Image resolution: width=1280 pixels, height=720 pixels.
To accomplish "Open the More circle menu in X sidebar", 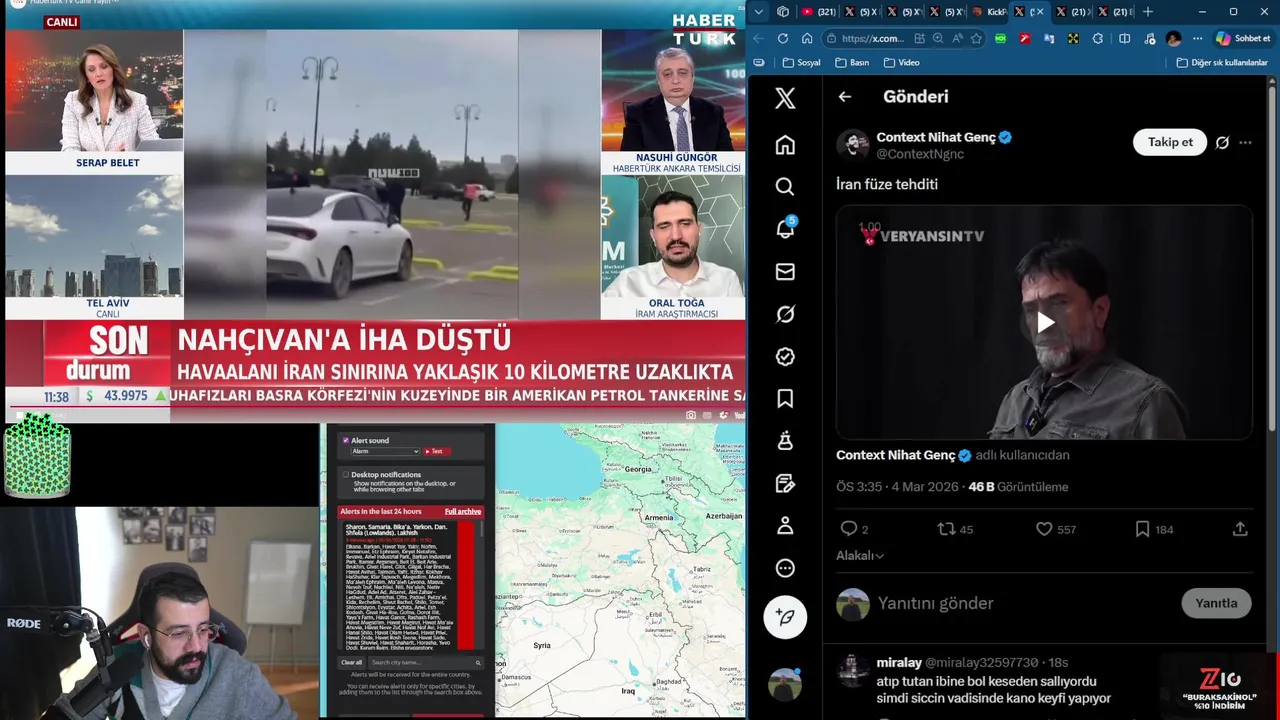I will 785,568.
